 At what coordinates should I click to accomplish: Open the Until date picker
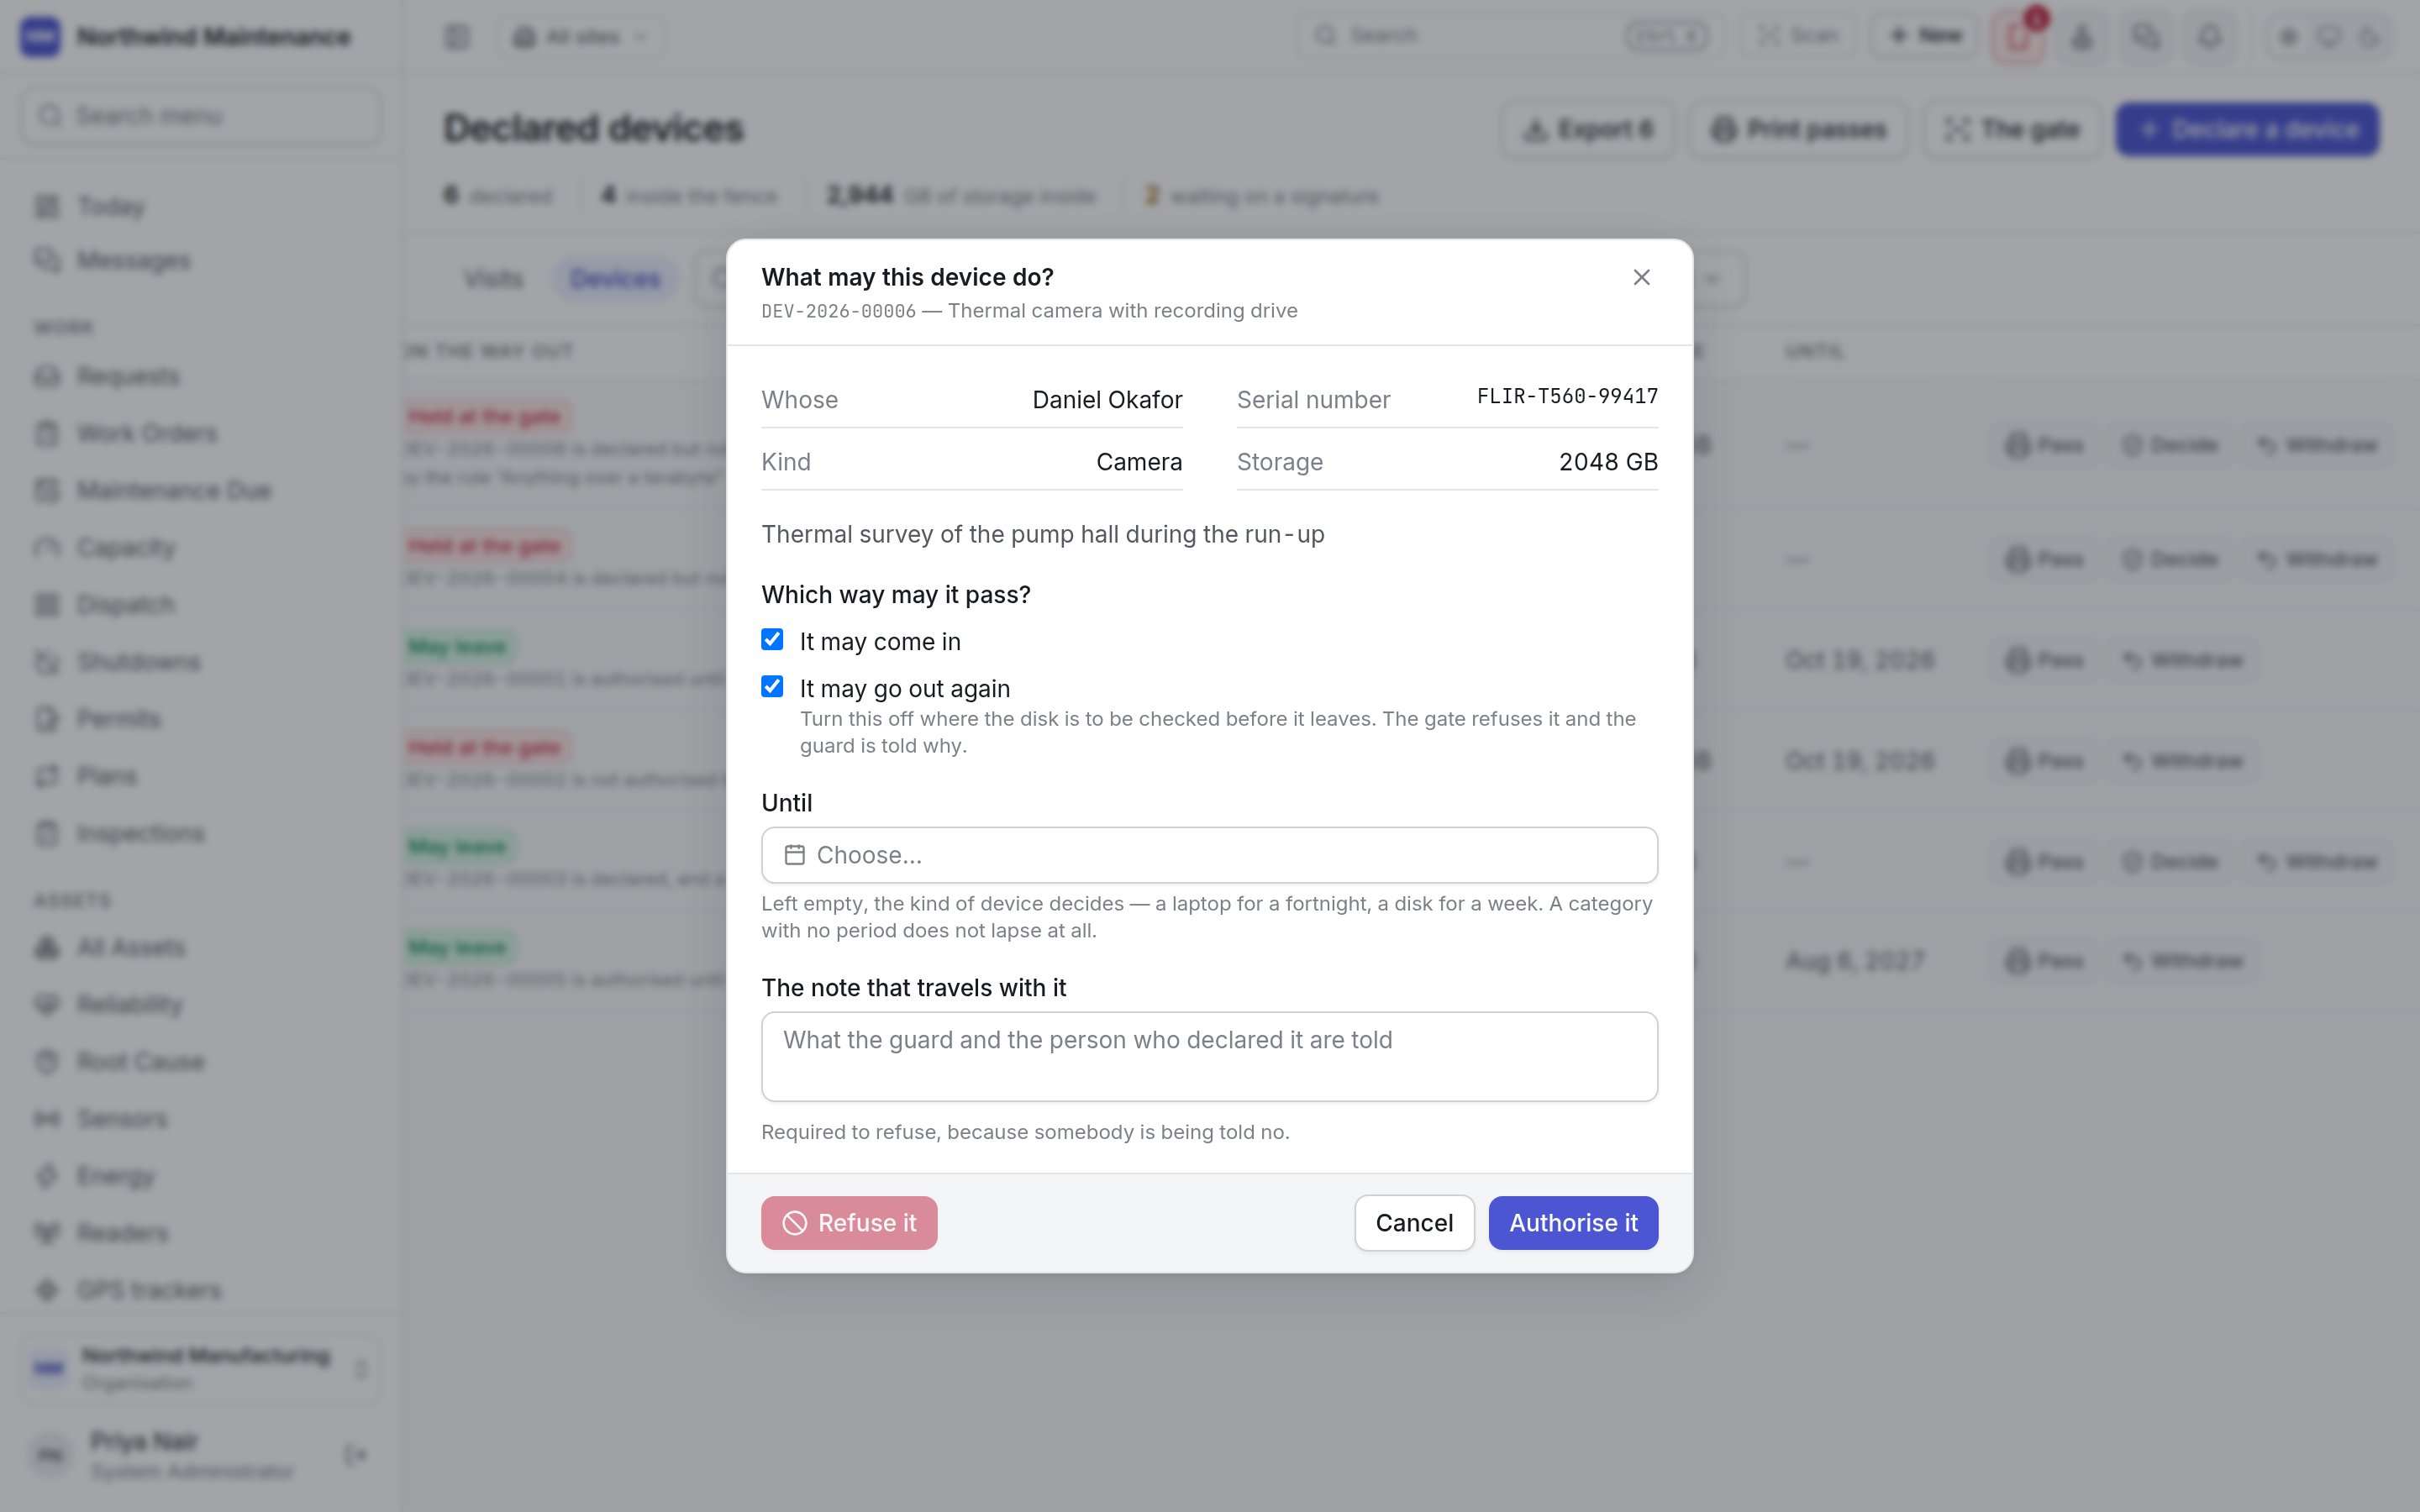coord(1209,855)
